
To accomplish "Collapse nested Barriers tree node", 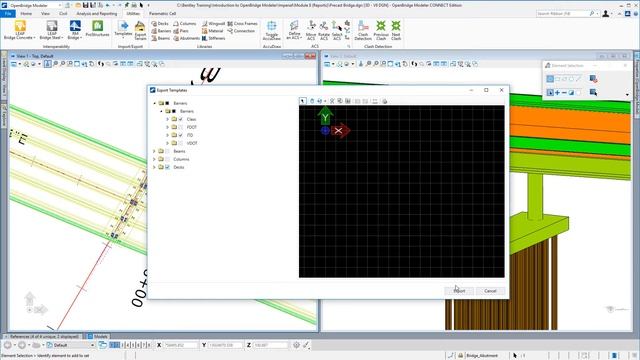I will 161,111.
